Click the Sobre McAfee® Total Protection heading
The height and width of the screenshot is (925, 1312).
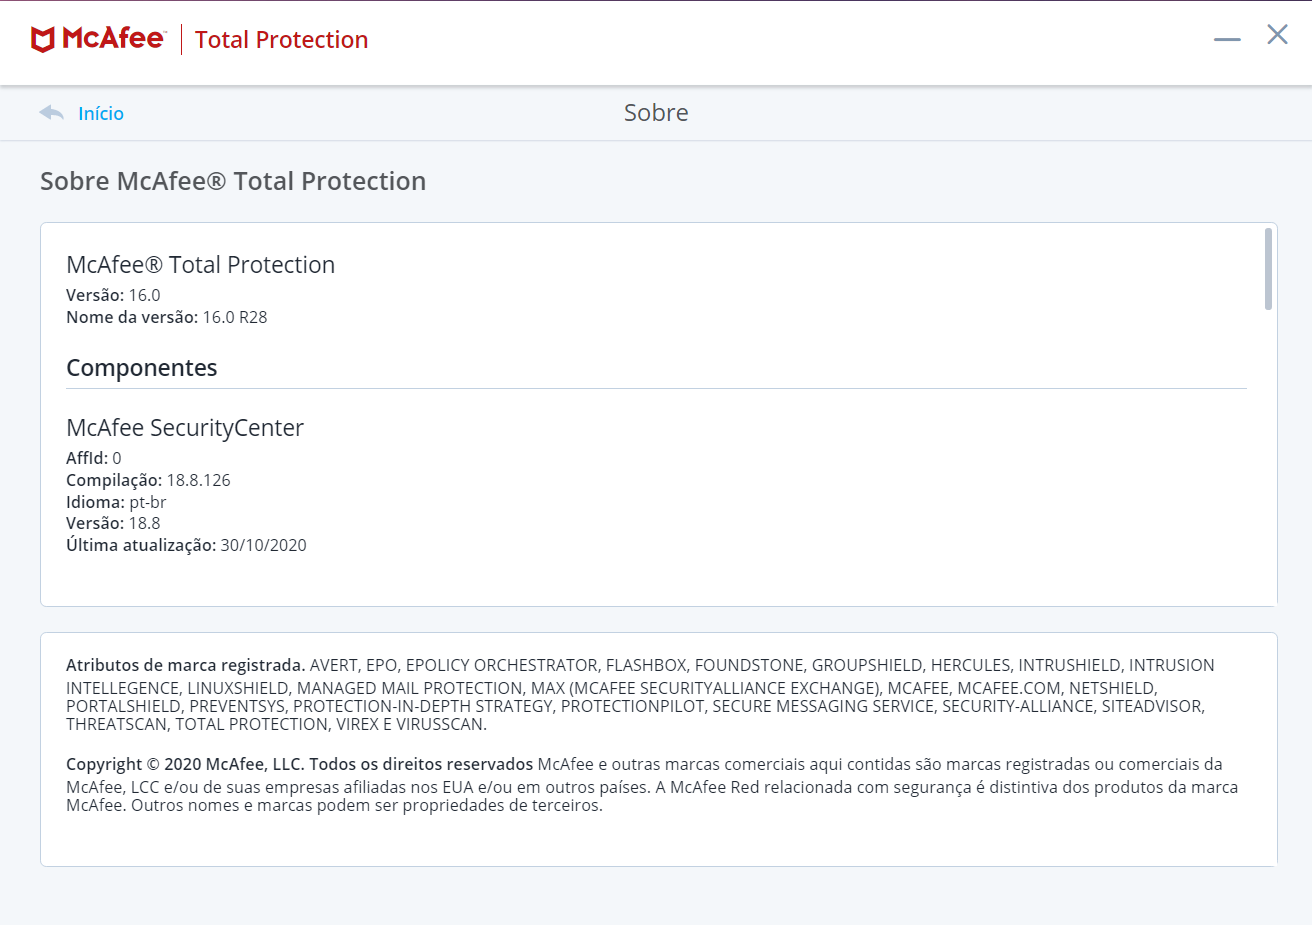(x=233, y=181)
